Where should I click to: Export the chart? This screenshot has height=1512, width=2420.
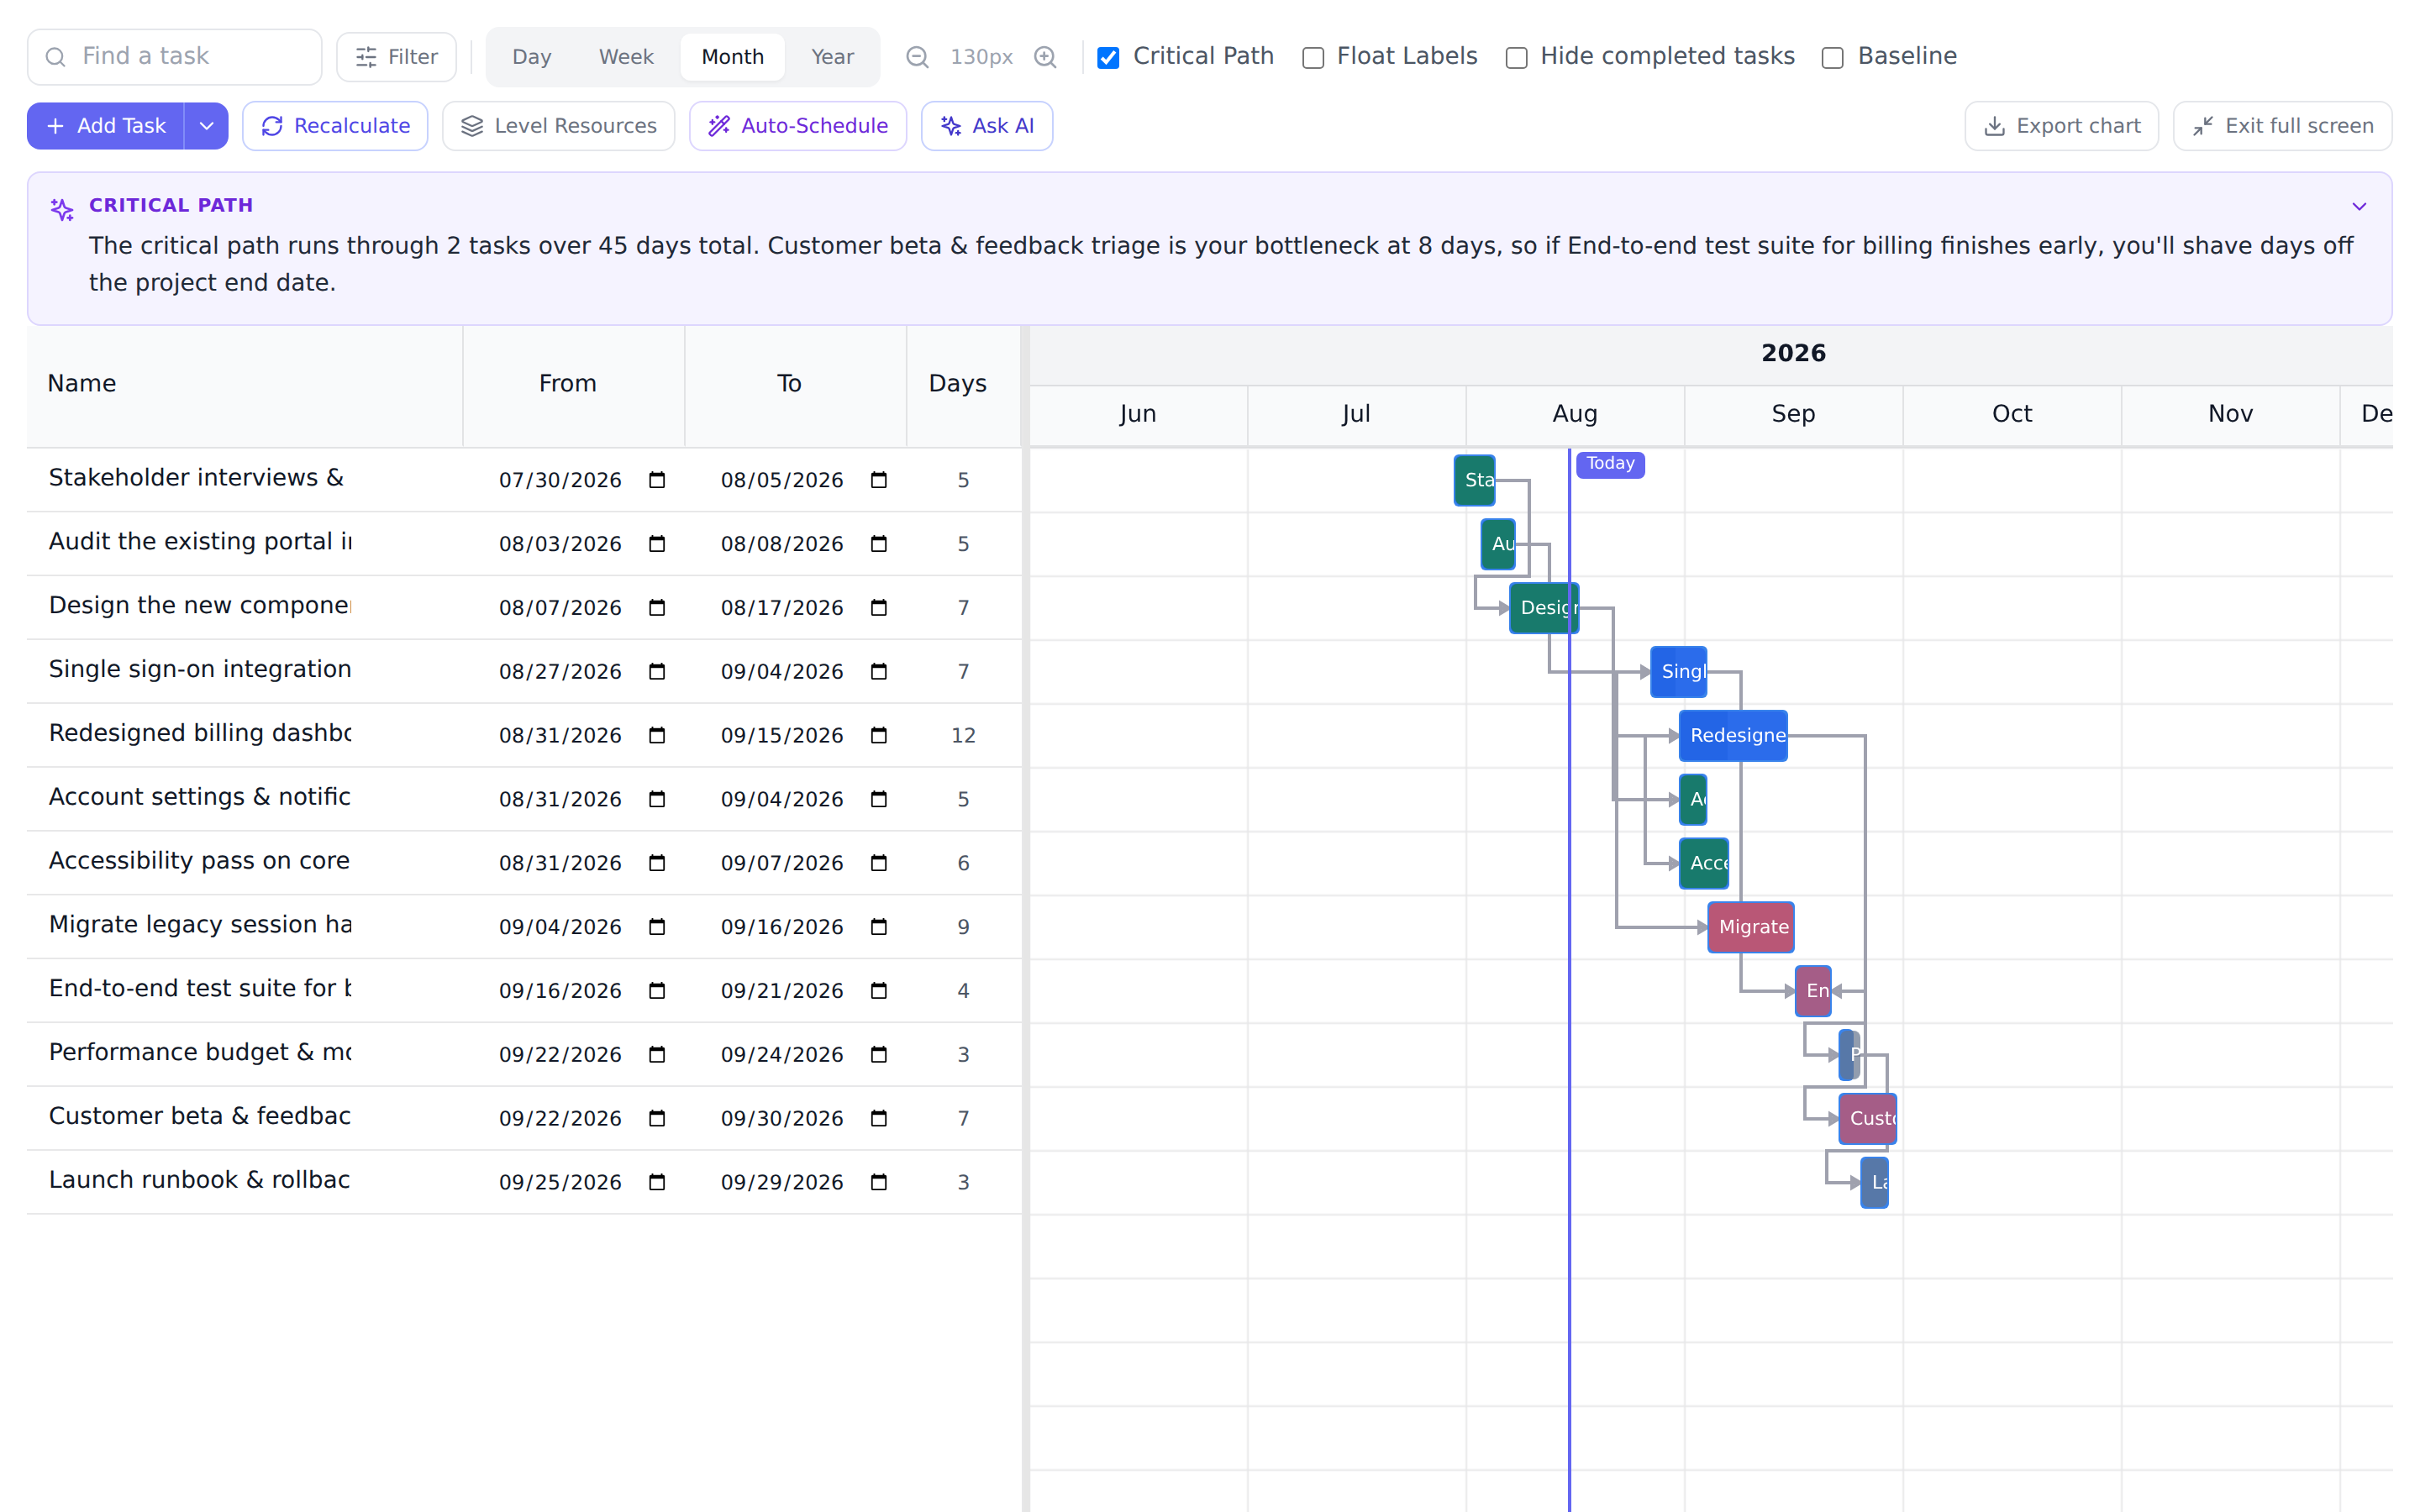[x=2061, y=126]
